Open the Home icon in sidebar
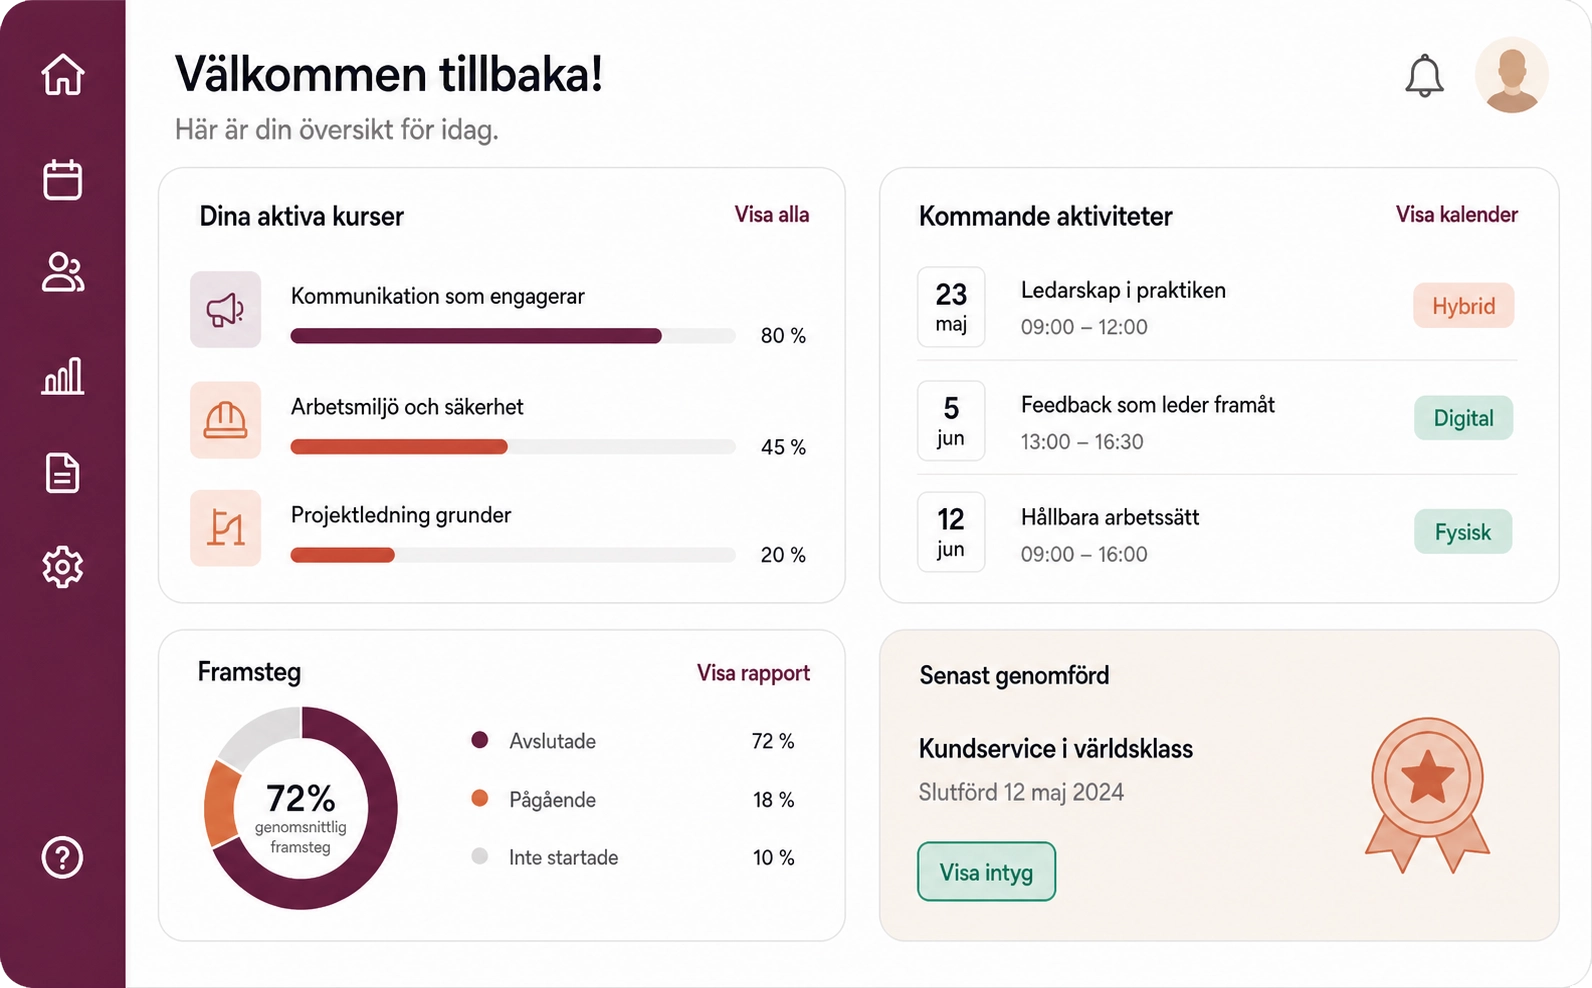The height and width of the screenshot is (988, 1592). 62,74
